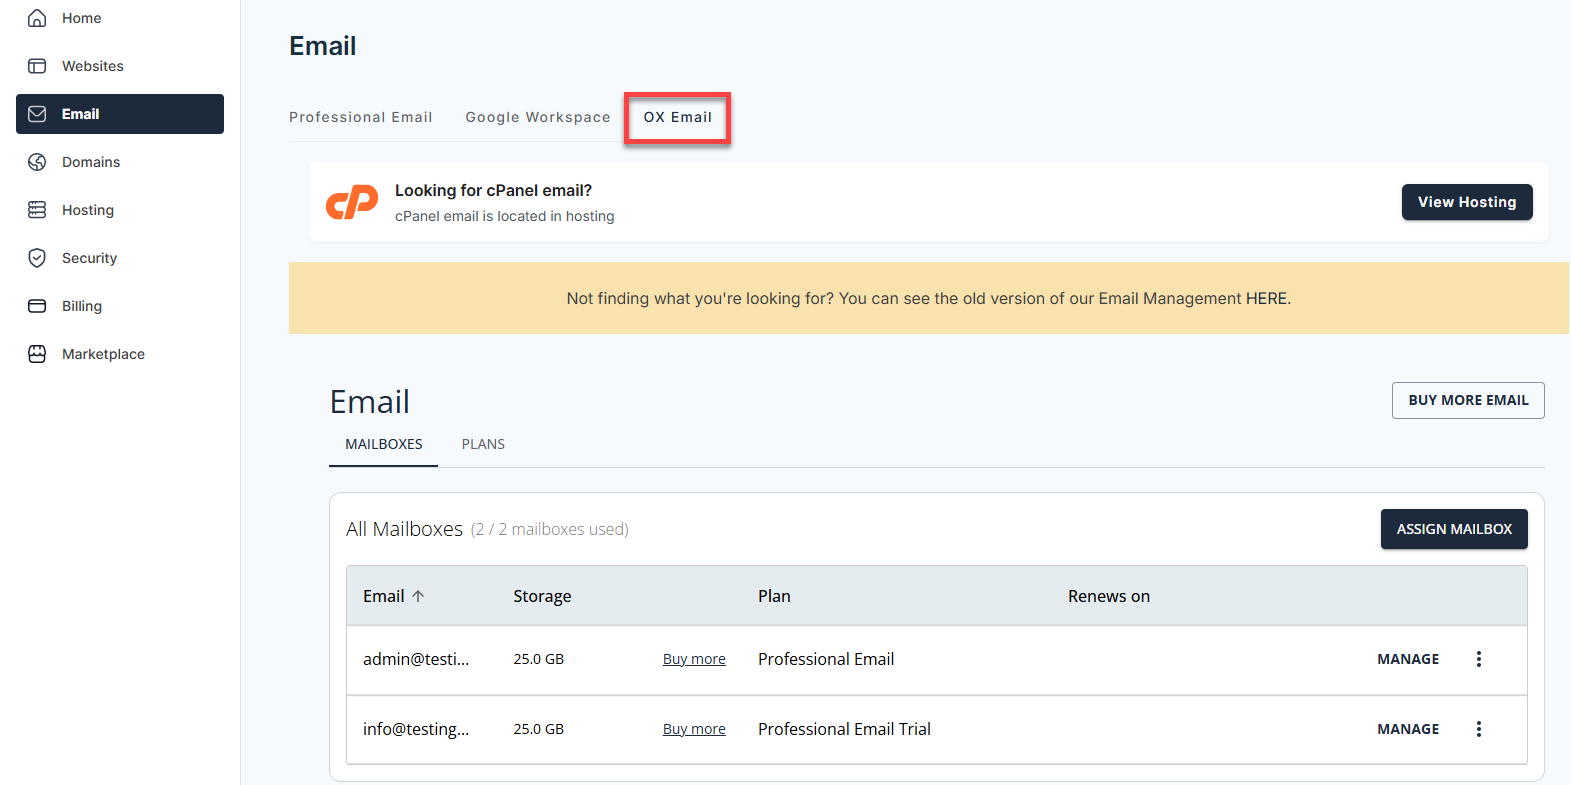Screen dimensions: 1571x785
Task: Click BUY MORE EMAIL button
Action: 1467,400
